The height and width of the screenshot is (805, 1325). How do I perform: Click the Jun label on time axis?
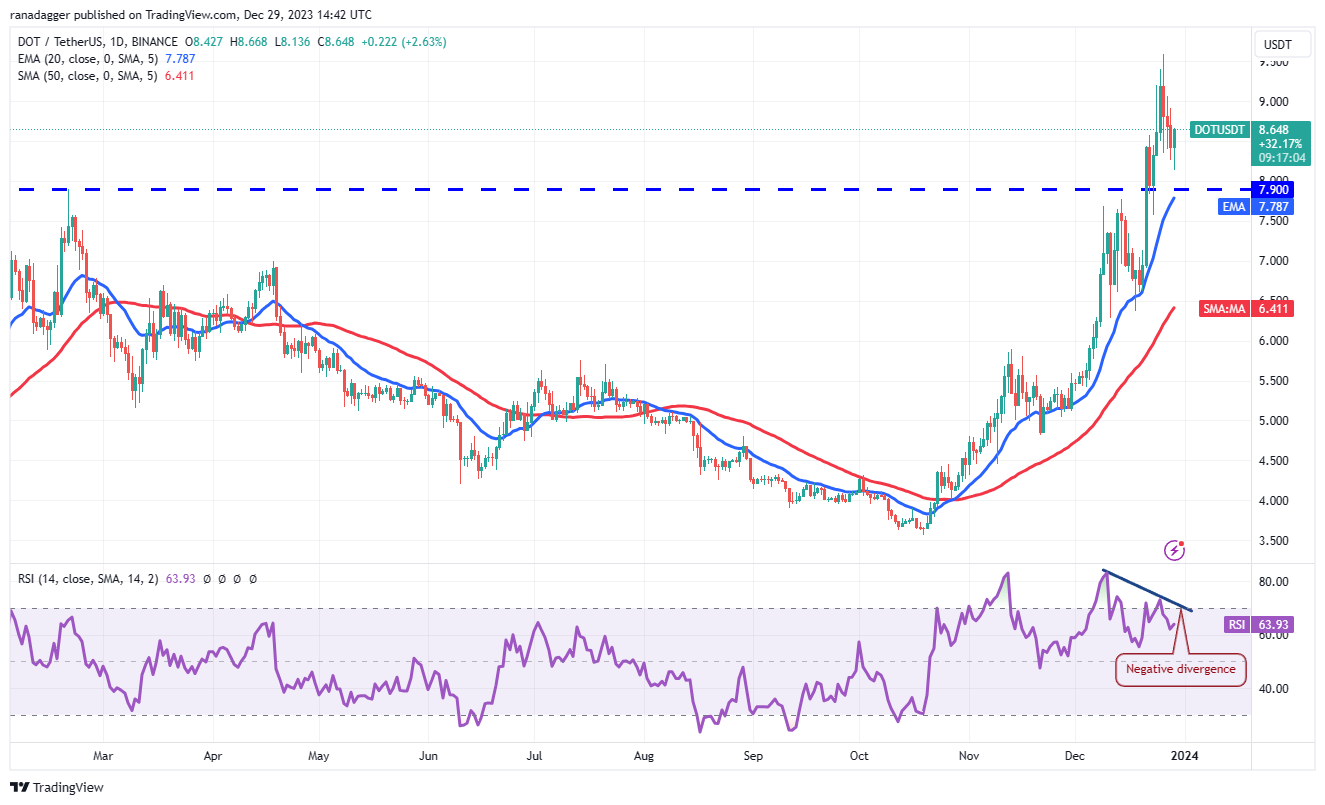(428, 757)
